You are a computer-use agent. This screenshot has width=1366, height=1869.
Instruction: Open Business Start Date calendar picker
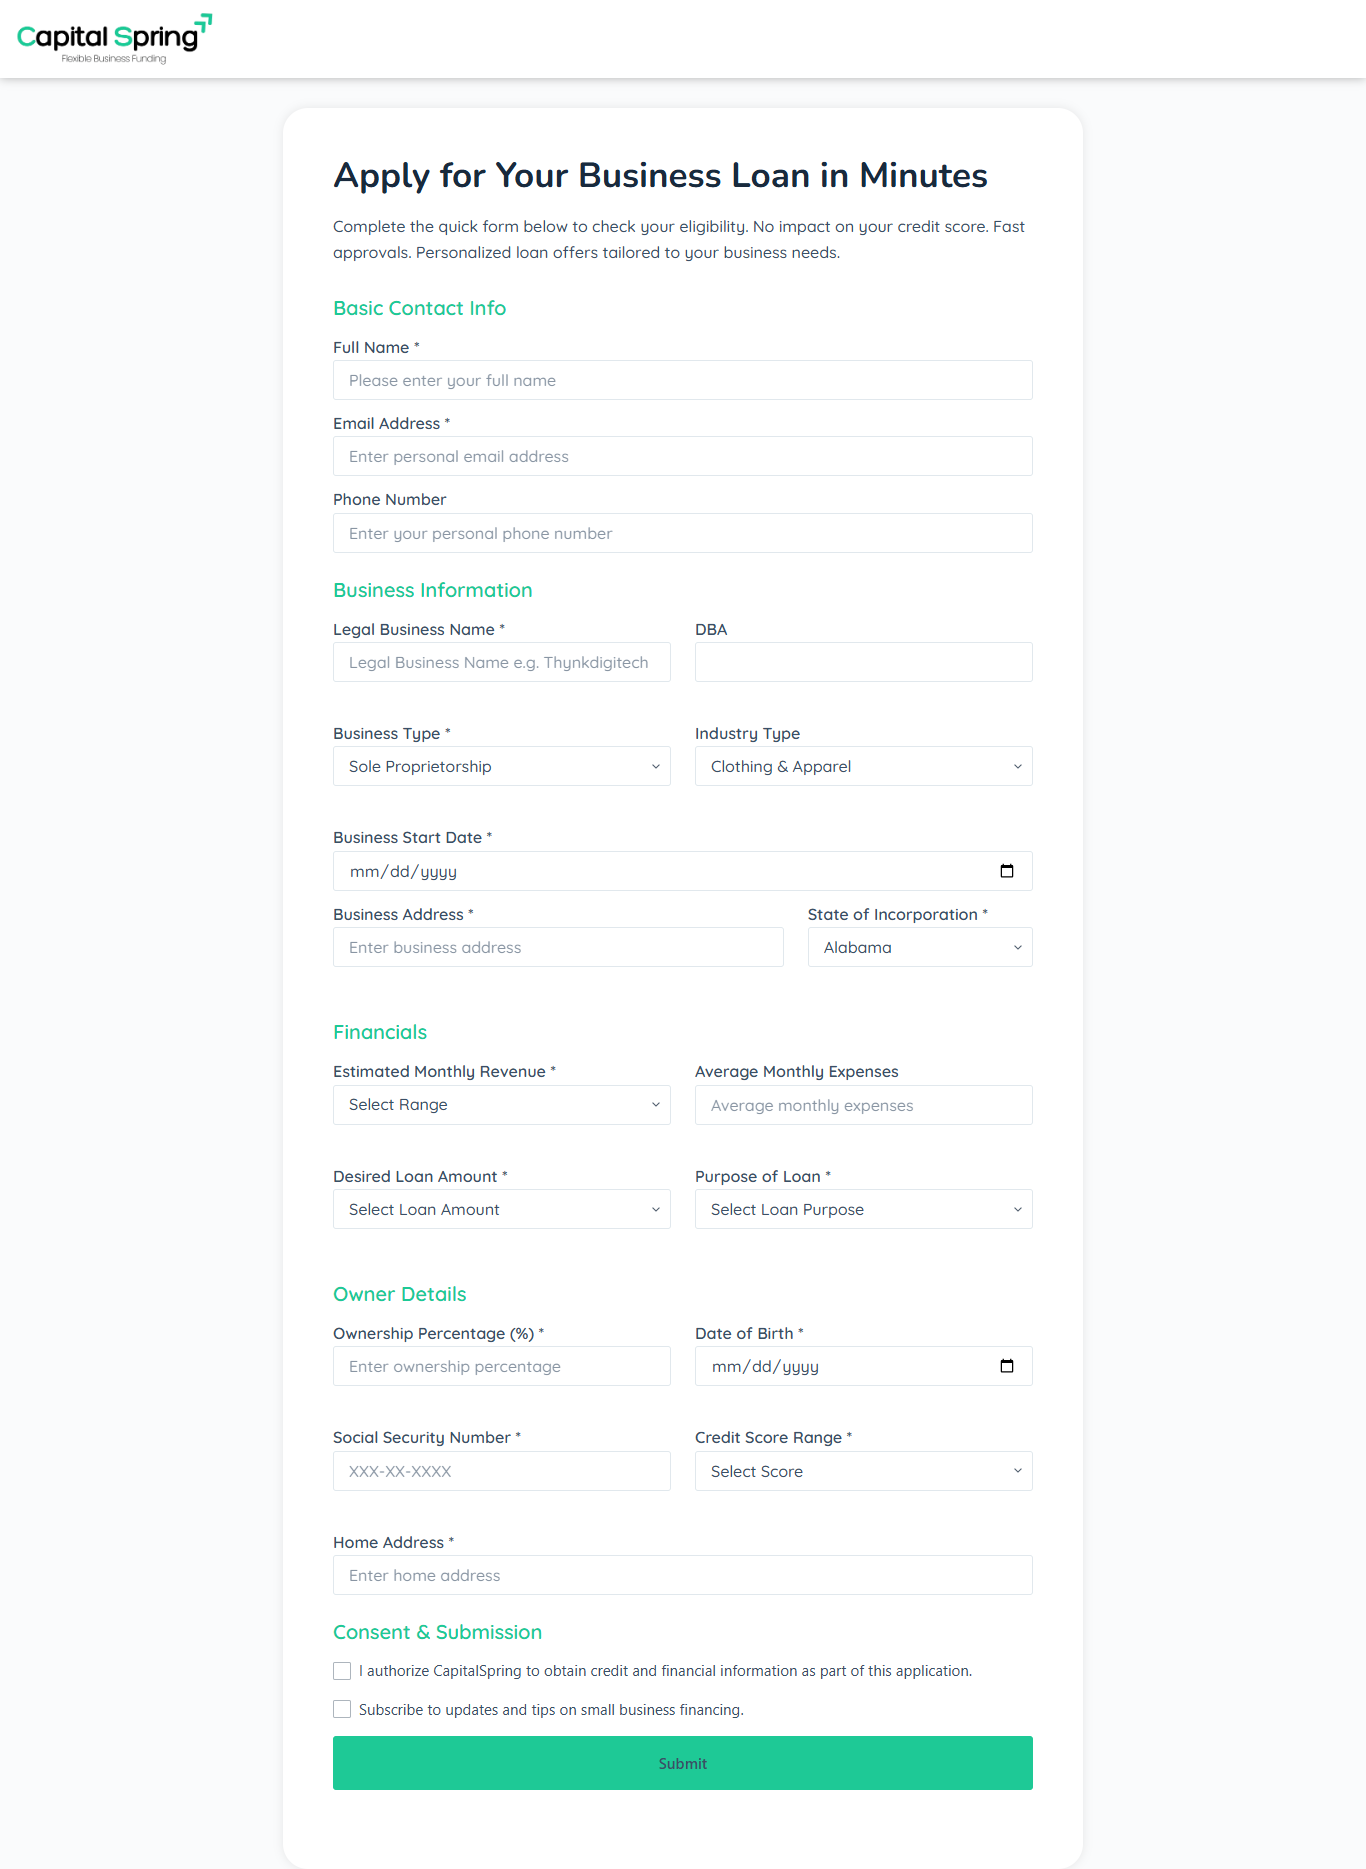tap(1006, 871)
